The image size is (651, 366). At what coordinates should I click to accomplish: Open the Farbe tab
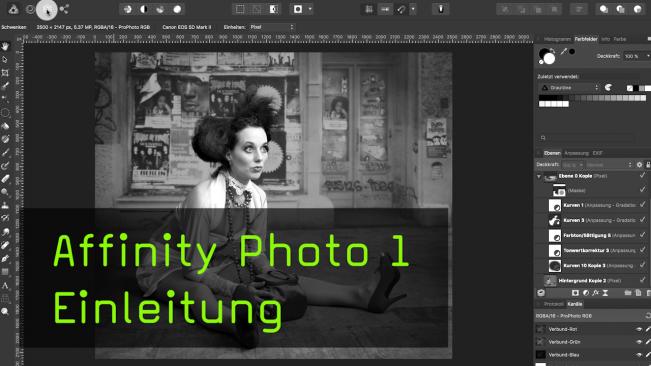(x=619, y=39)
